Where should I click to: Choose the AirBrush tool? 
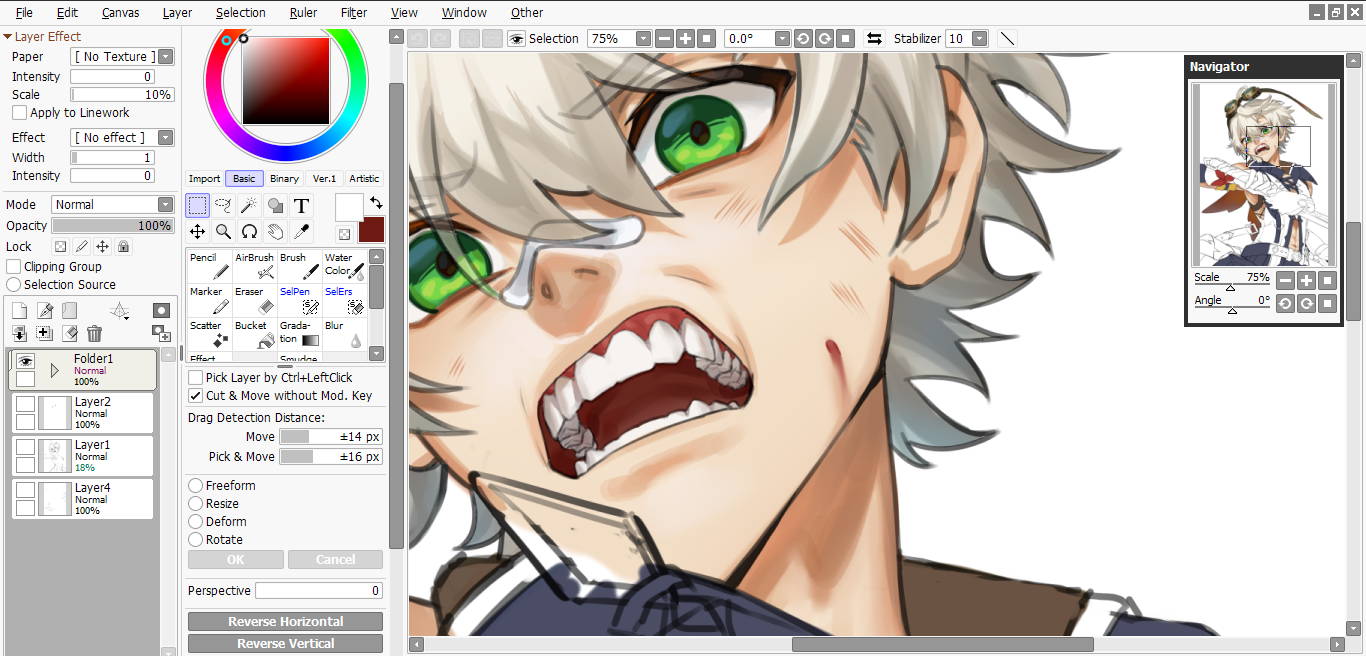click(254, 265)
